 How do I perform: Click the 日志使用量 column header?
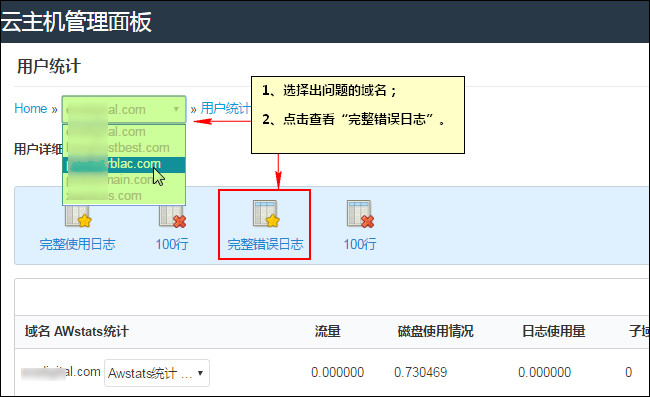pyautogui.click(x=553, y=331)
